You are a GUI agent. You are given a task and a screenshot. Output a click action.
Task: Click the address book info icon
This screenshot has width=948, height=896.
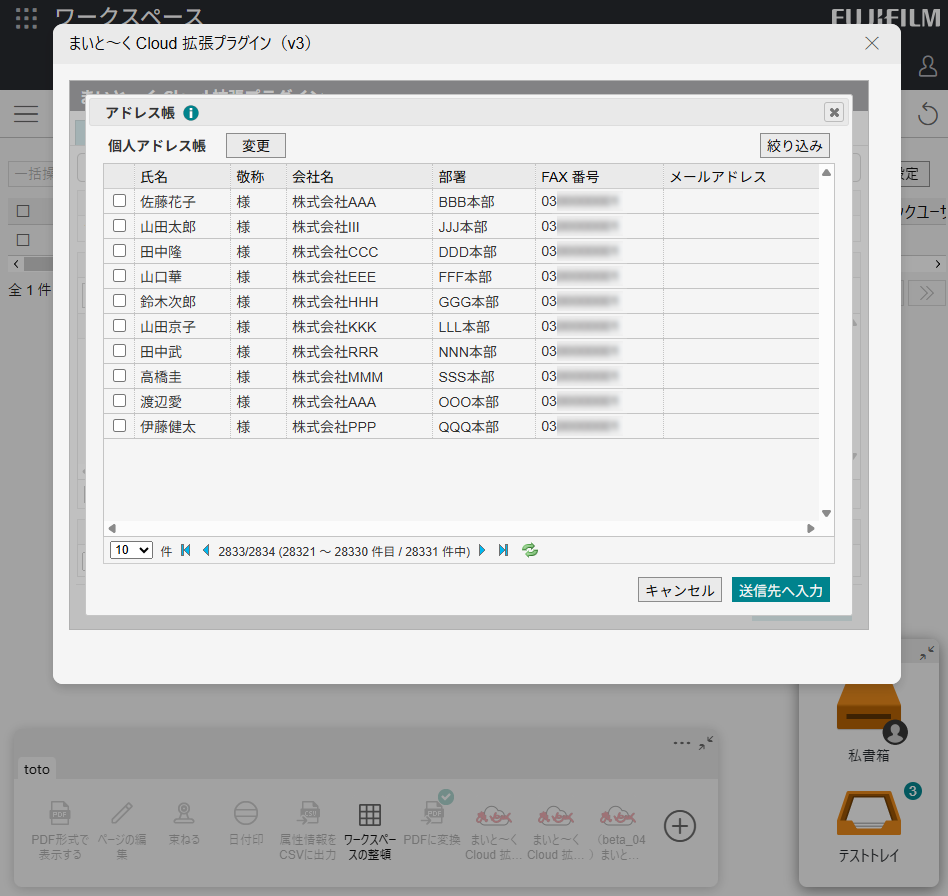(x=191, y=113)
